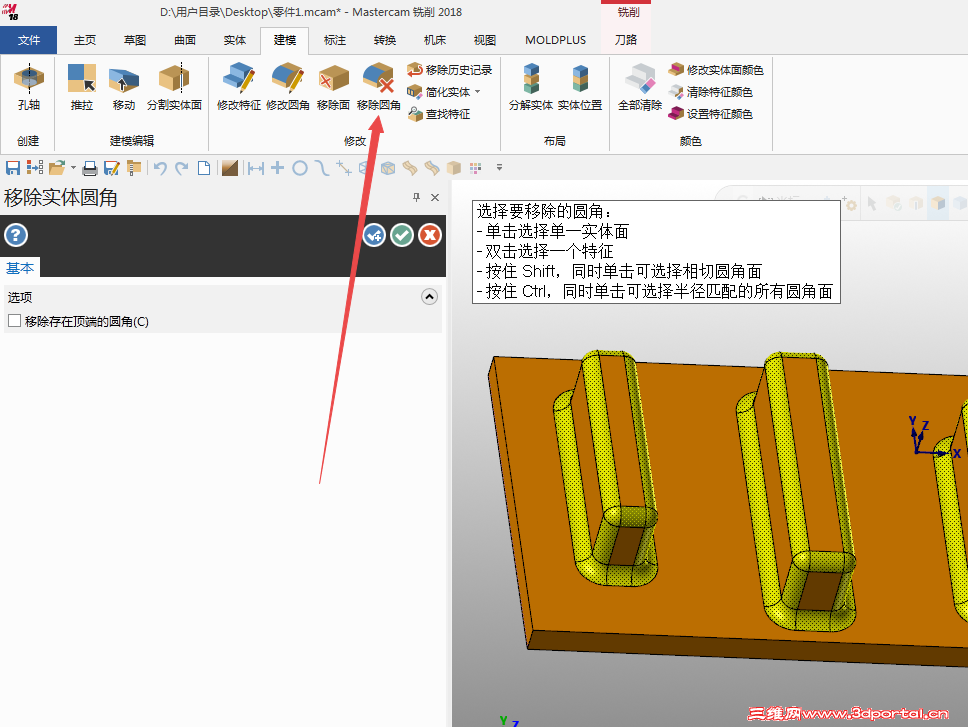Click the green checkmark OK button
The width and height of the screenshot is (968, 727).
tap(402, 235)
